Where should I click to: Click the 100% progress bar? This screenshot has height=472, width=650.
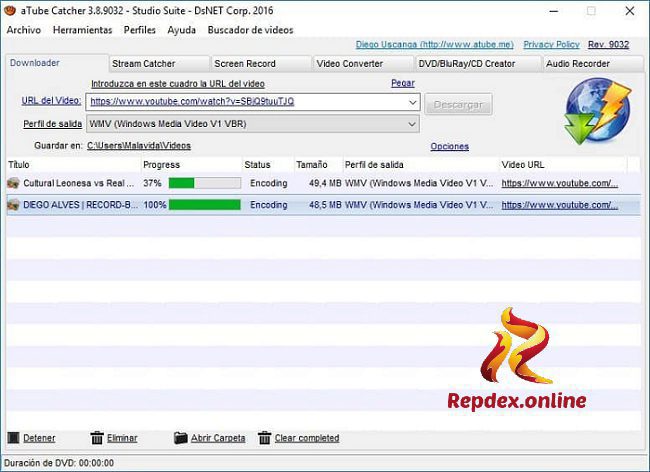205,205
